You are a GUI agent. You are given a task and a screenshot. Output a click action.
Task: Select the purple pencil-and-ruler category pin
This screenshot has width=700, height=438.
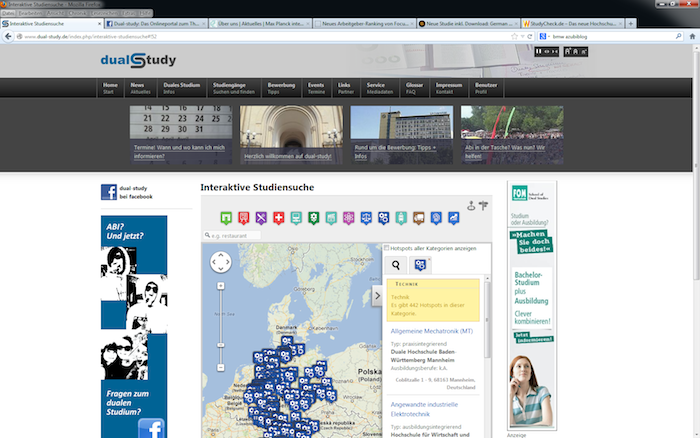point(261,218)
